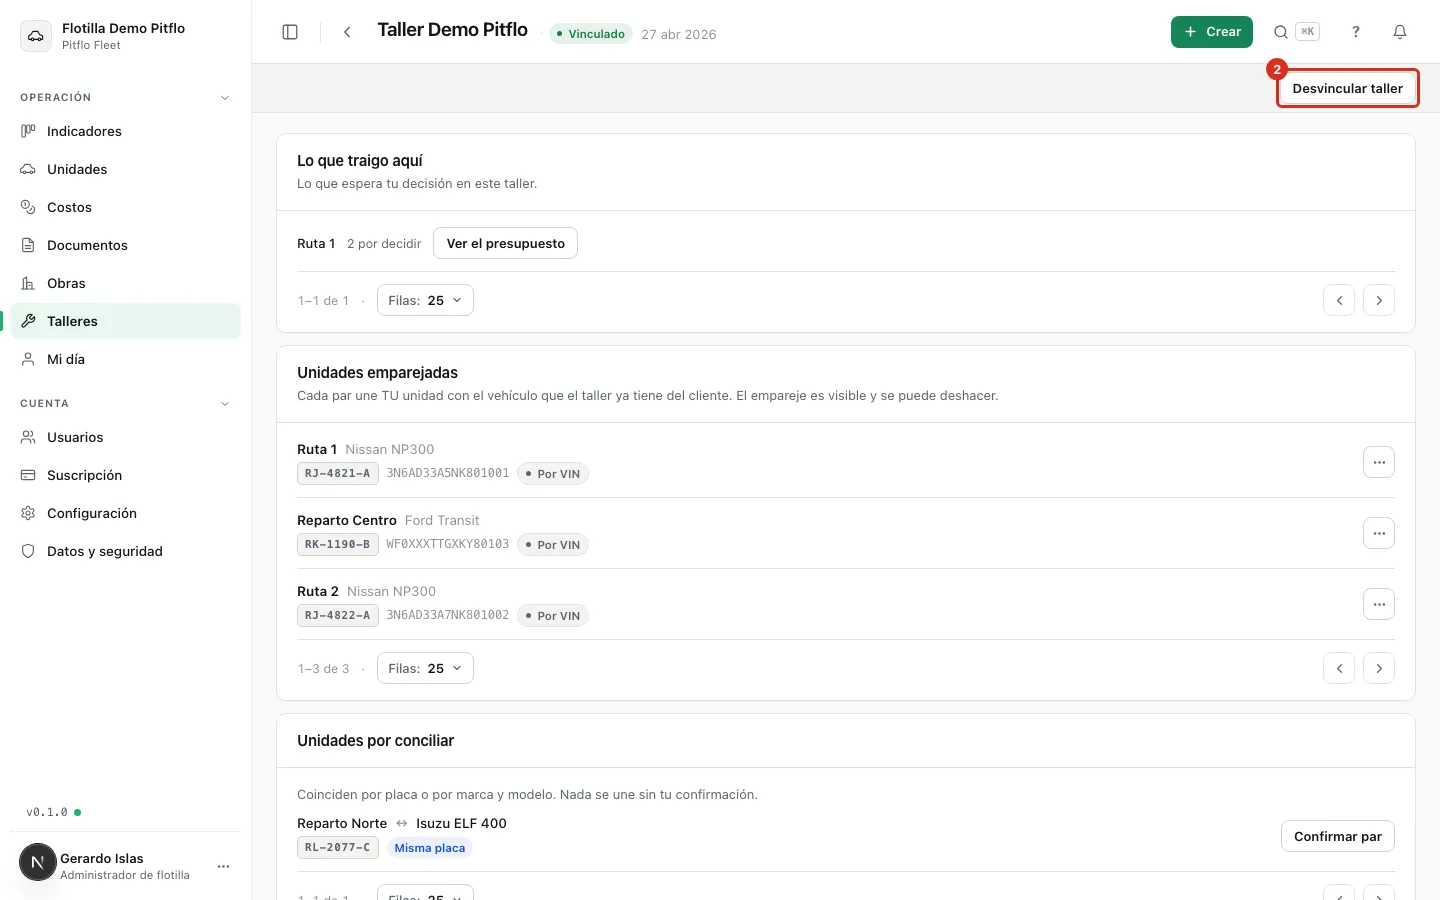Open Filas dropdown in Unidades emparejadas
The image size is (1440, 900).
coord(425,668)
